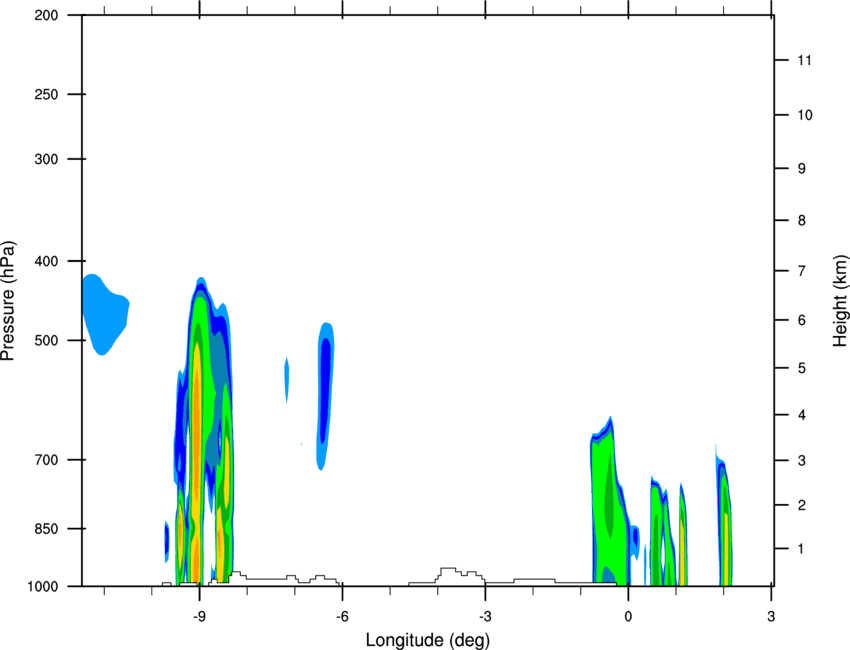
Task: Click the 10 km height label
Action: 804,115
